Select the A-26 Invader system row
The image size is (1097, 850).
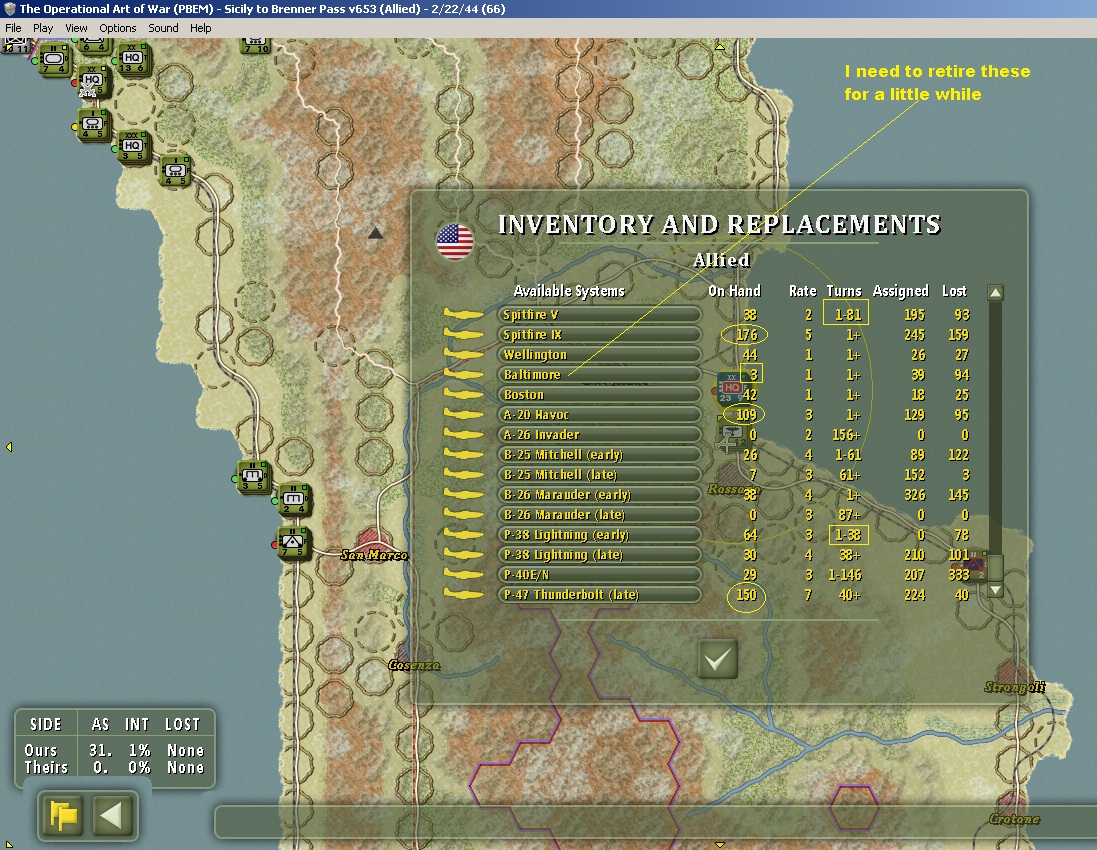(599, 434)
